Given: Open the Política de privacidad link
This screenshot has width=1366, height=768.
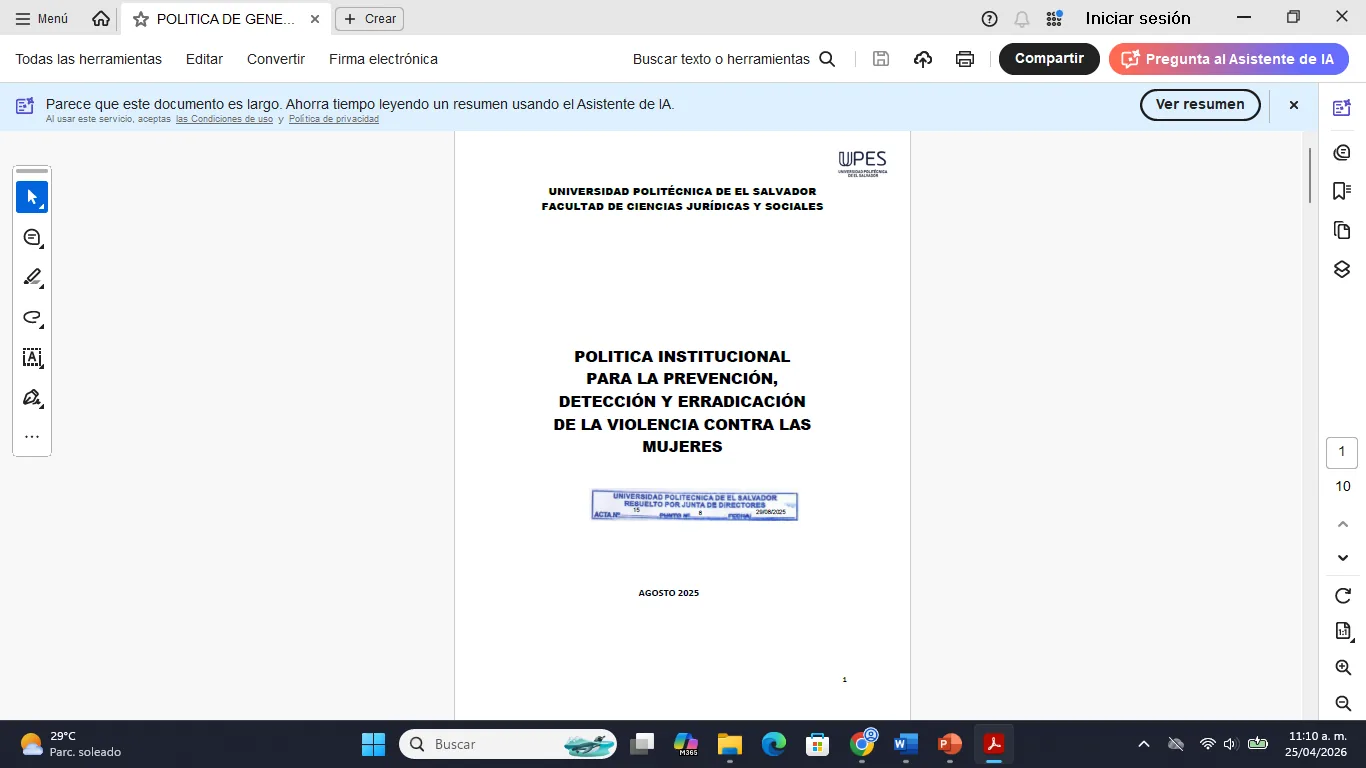Looking at the screenshot, I should [334, 119].
